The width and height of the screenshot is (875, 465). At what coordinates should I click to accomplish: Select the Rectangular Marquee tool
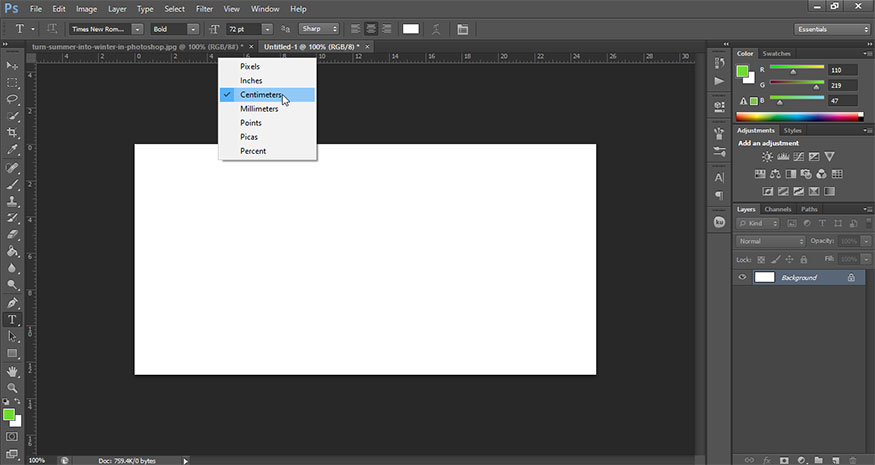coord(12,83)
